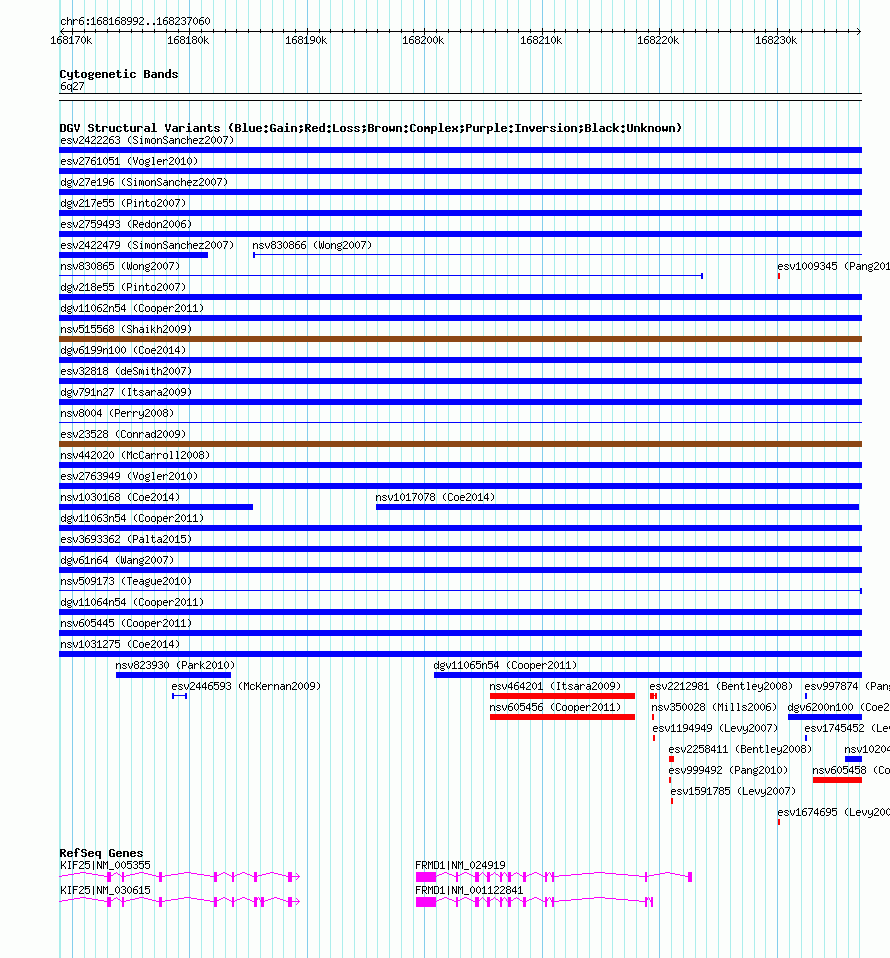This screenshot has width=890, height=958.
Task: Click the esv2258411 (Bentley2008) label
Action: pos(740,749)
